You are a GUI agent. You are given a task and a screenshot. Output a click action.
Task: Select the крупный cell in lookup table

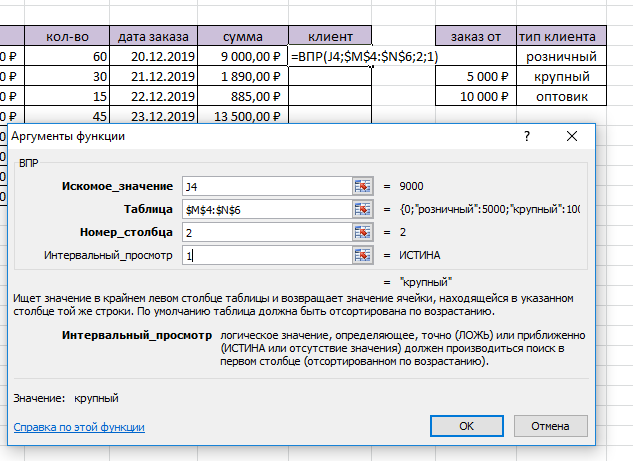pos(562,76)
